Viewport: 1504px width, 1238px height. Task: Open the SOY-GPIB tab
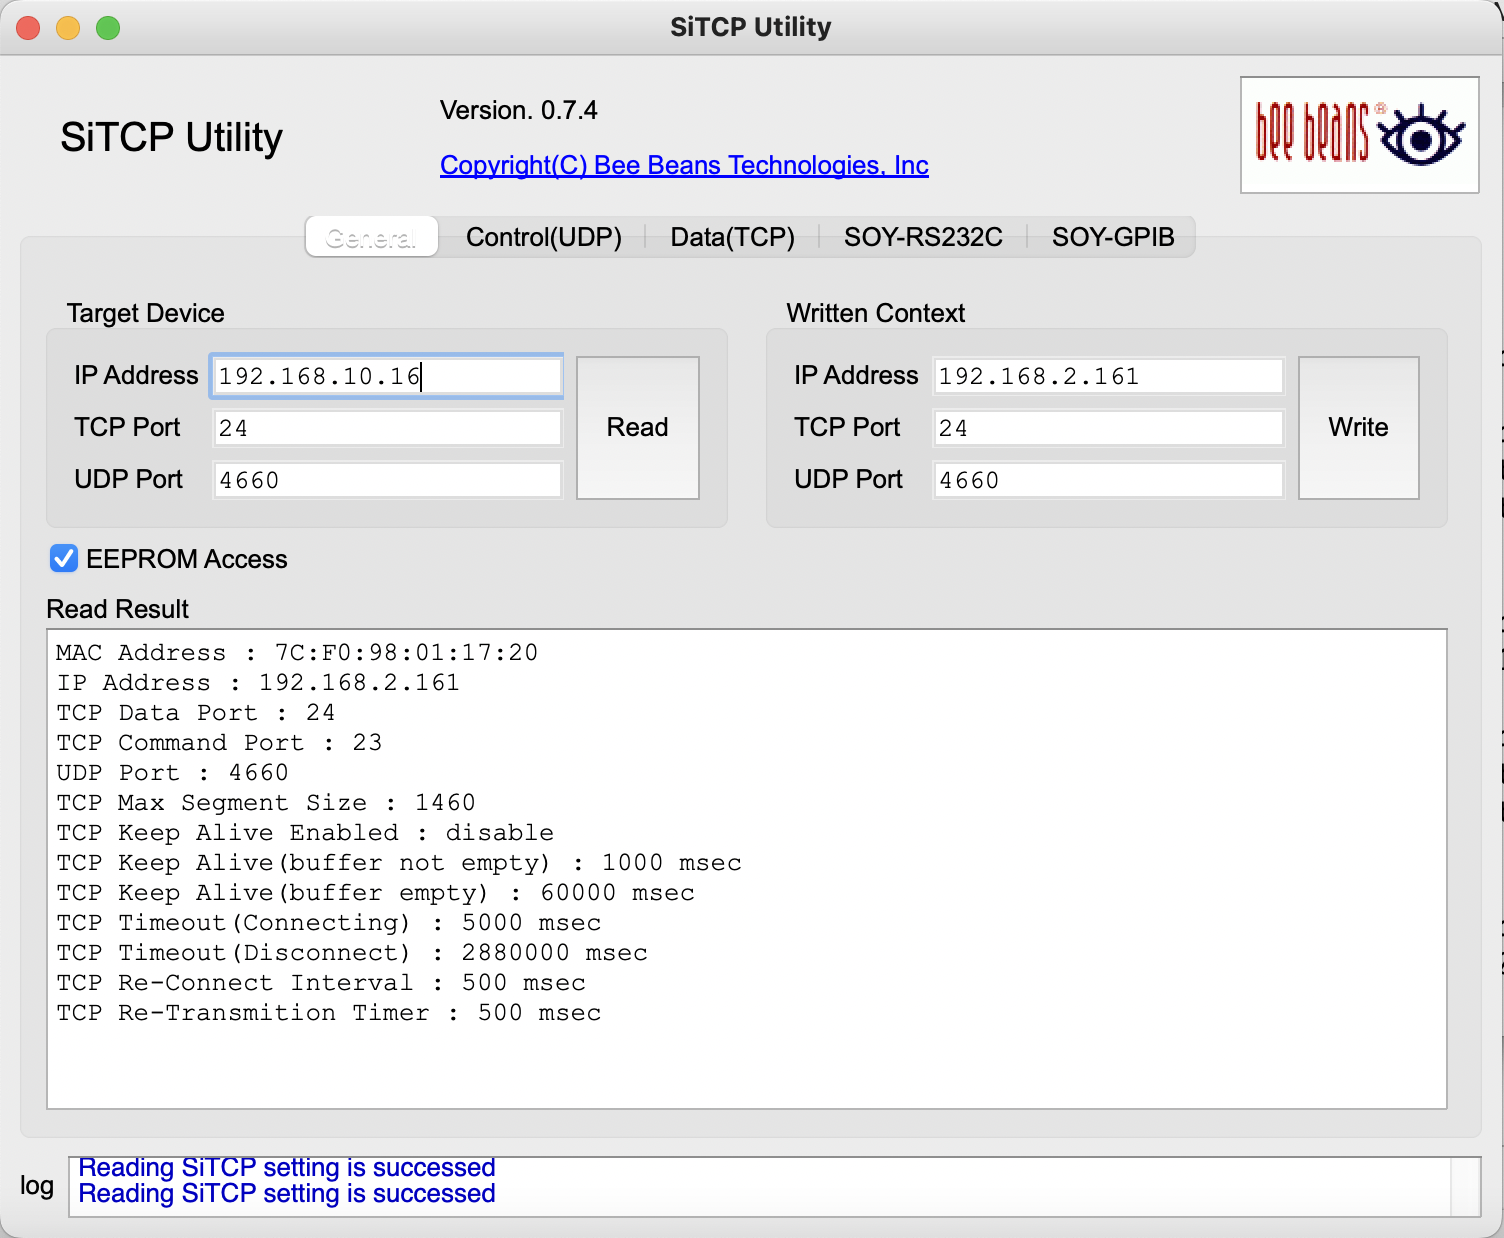coord(1112,237)
